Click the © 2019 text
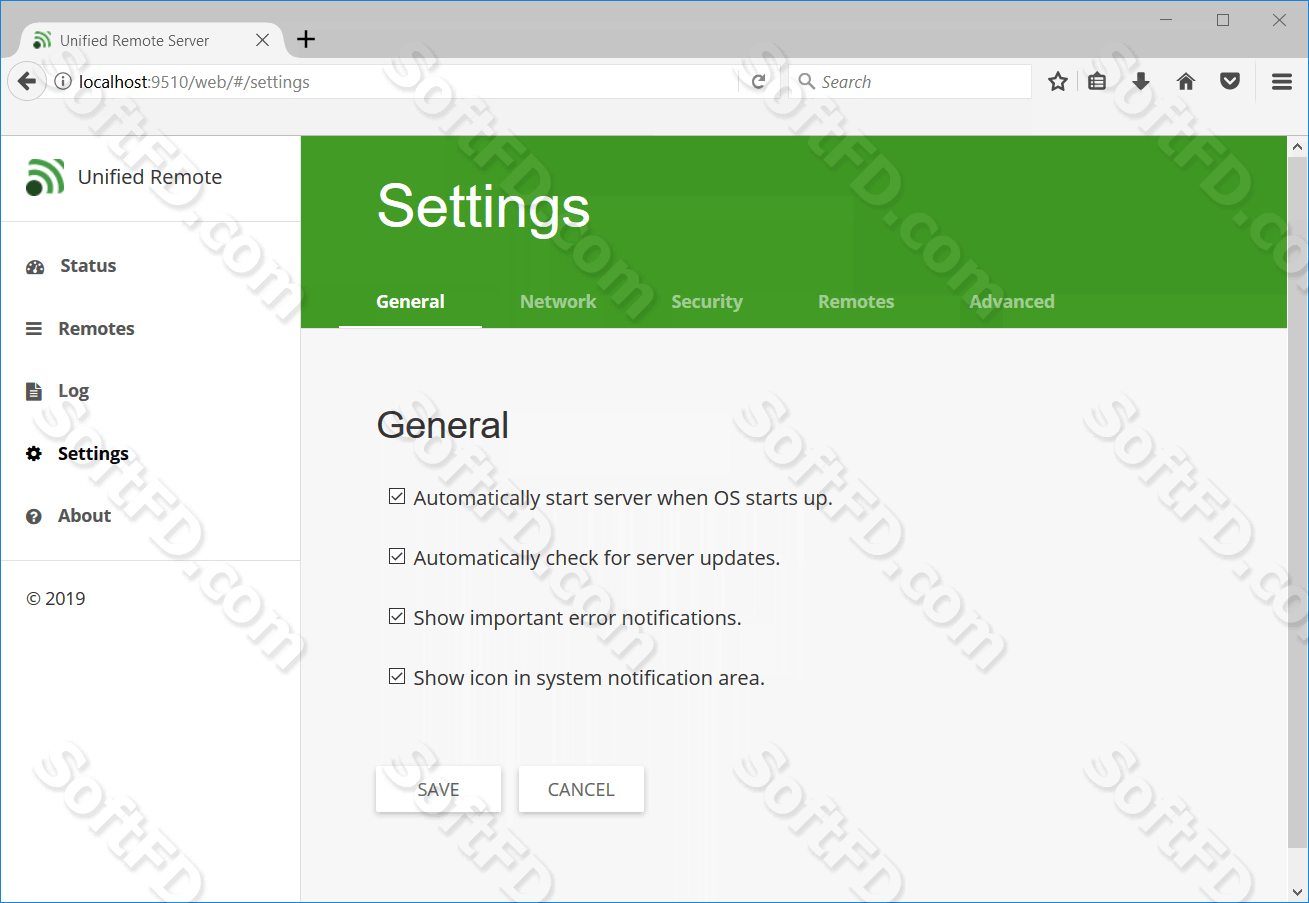The image size is (1309, 903). click(56, 599)
